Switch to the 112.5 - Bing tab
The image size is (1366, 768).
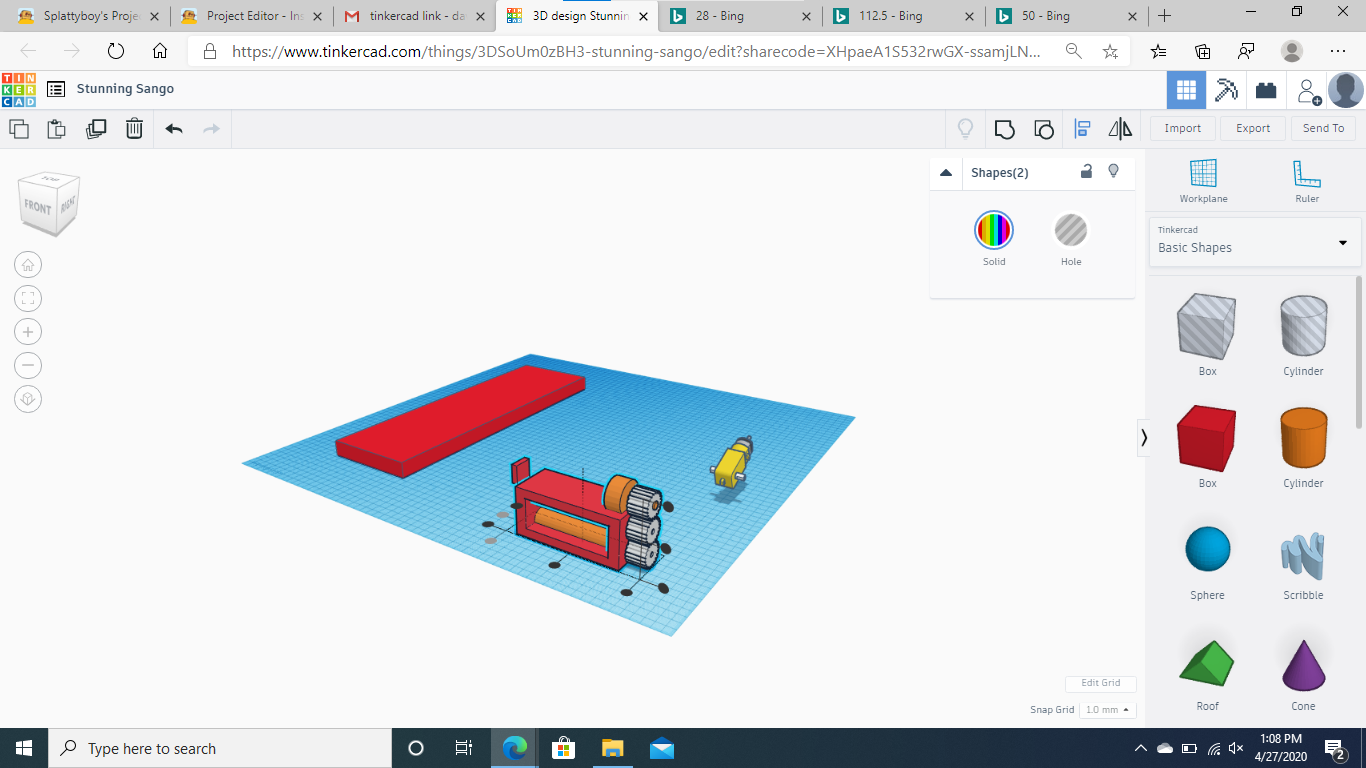901,16
